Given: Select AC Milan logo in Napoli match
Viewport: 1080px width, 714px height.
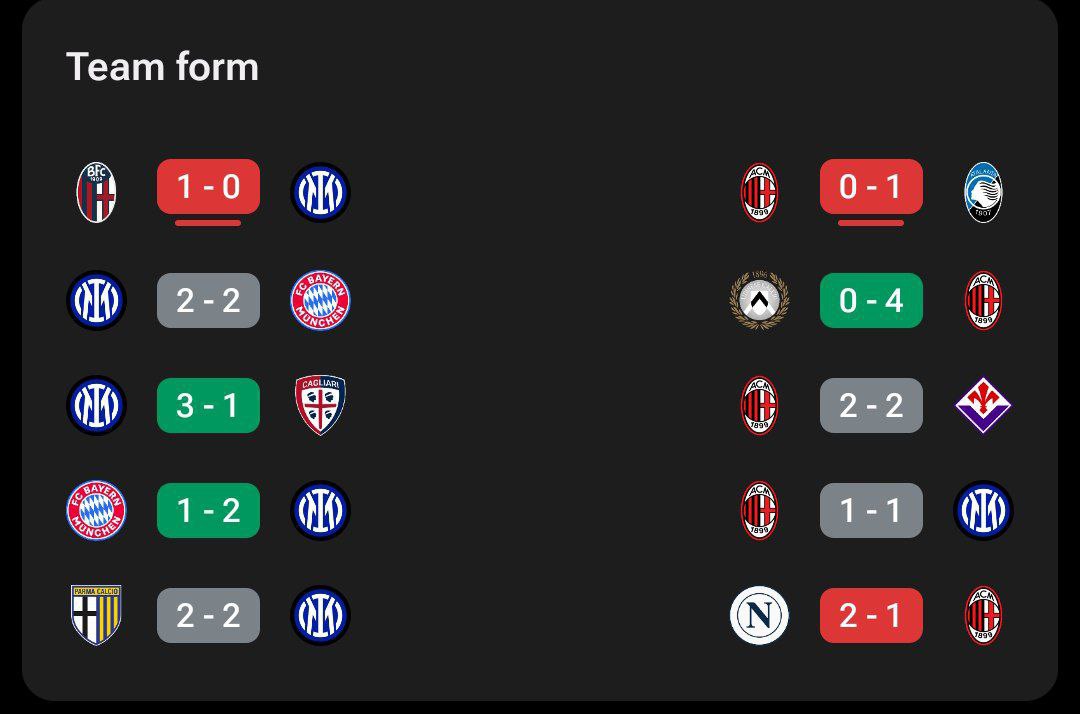Looking at the screenshot, I should tap(983, 615).
